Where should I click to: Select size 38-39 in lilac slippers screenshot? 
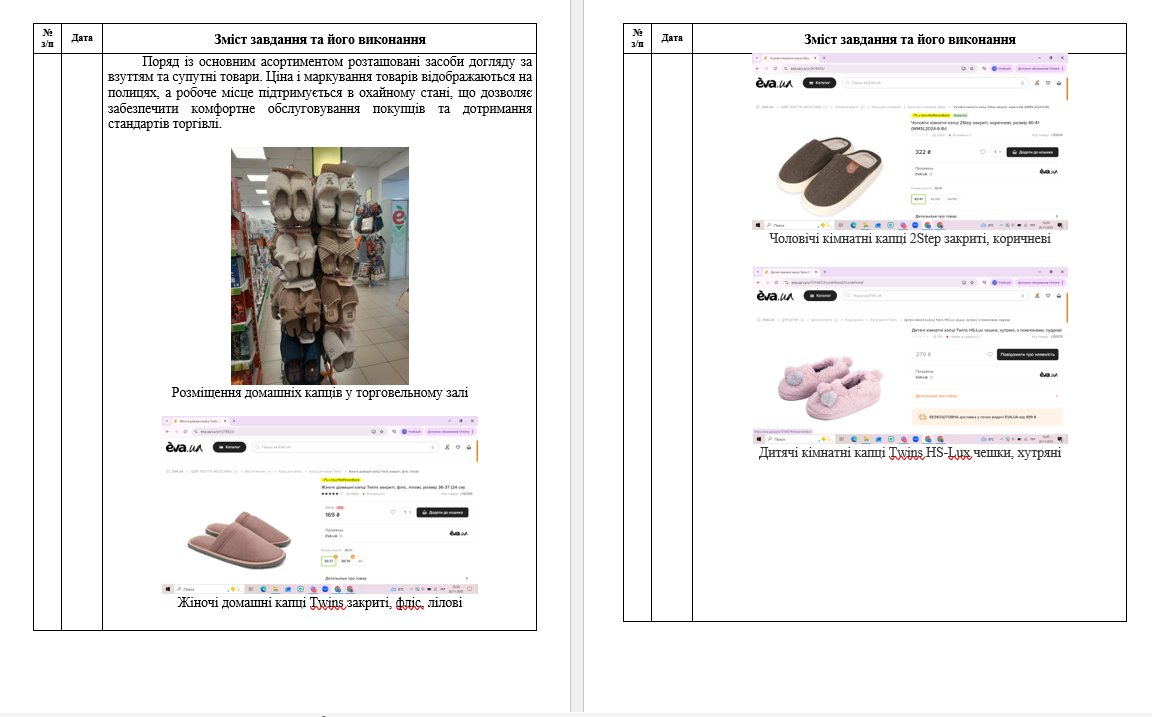click(346, 561)
